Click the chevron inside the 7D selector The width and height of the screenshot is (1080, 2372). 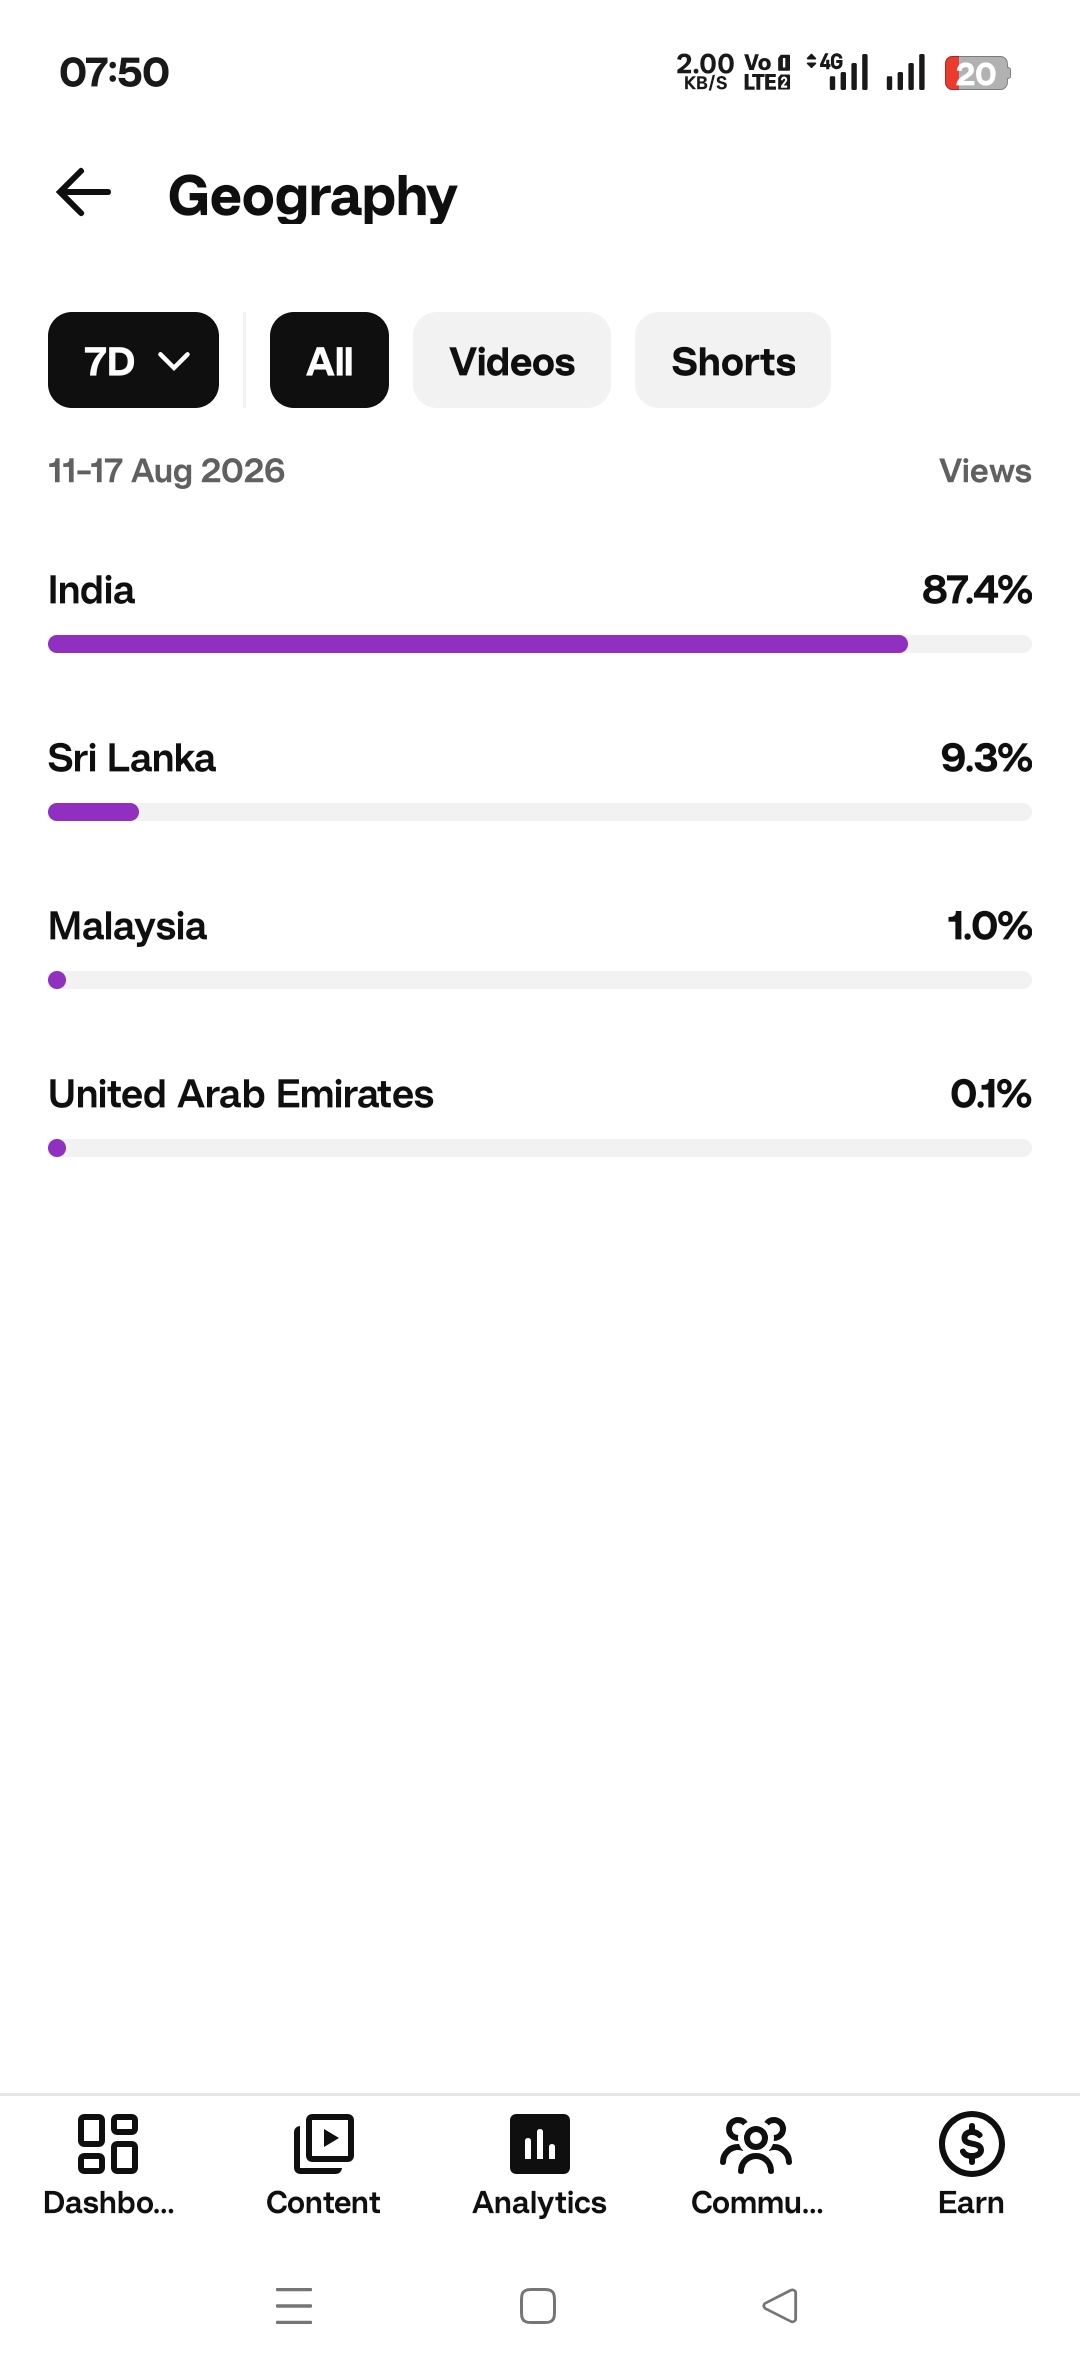tap(174, 362)
